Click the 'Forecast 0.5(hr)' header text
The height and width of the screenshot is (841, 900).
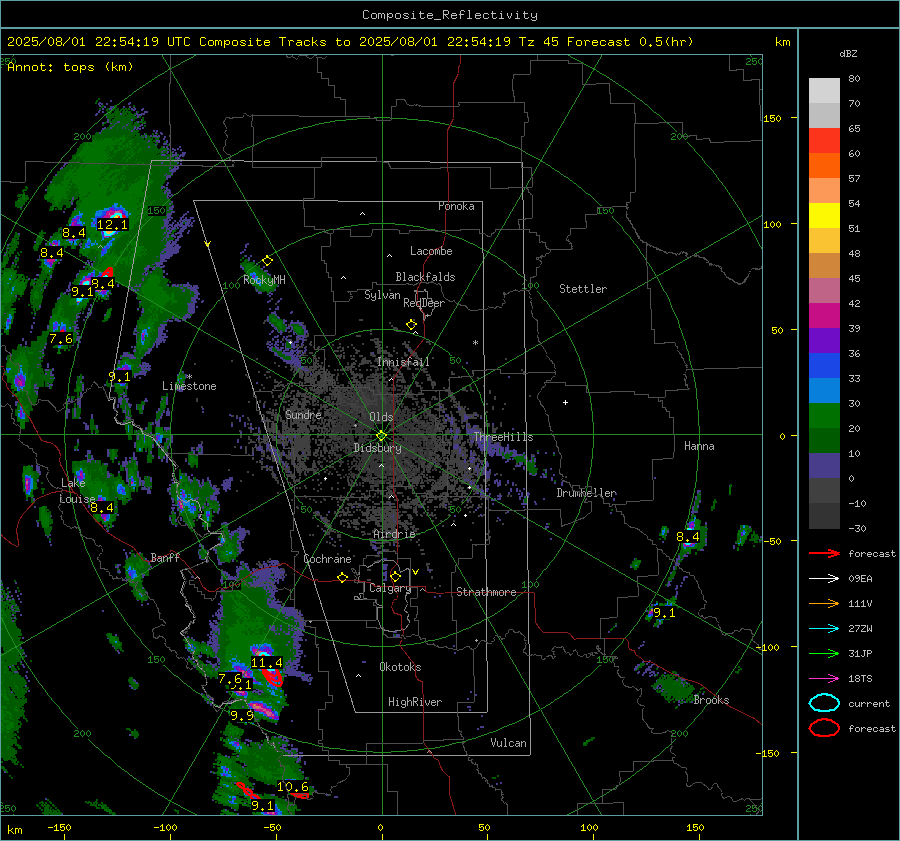(630, 42)
